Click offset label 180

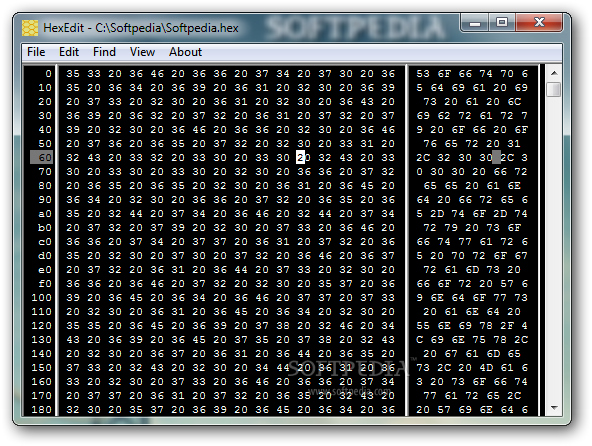[x=42, y=409]
